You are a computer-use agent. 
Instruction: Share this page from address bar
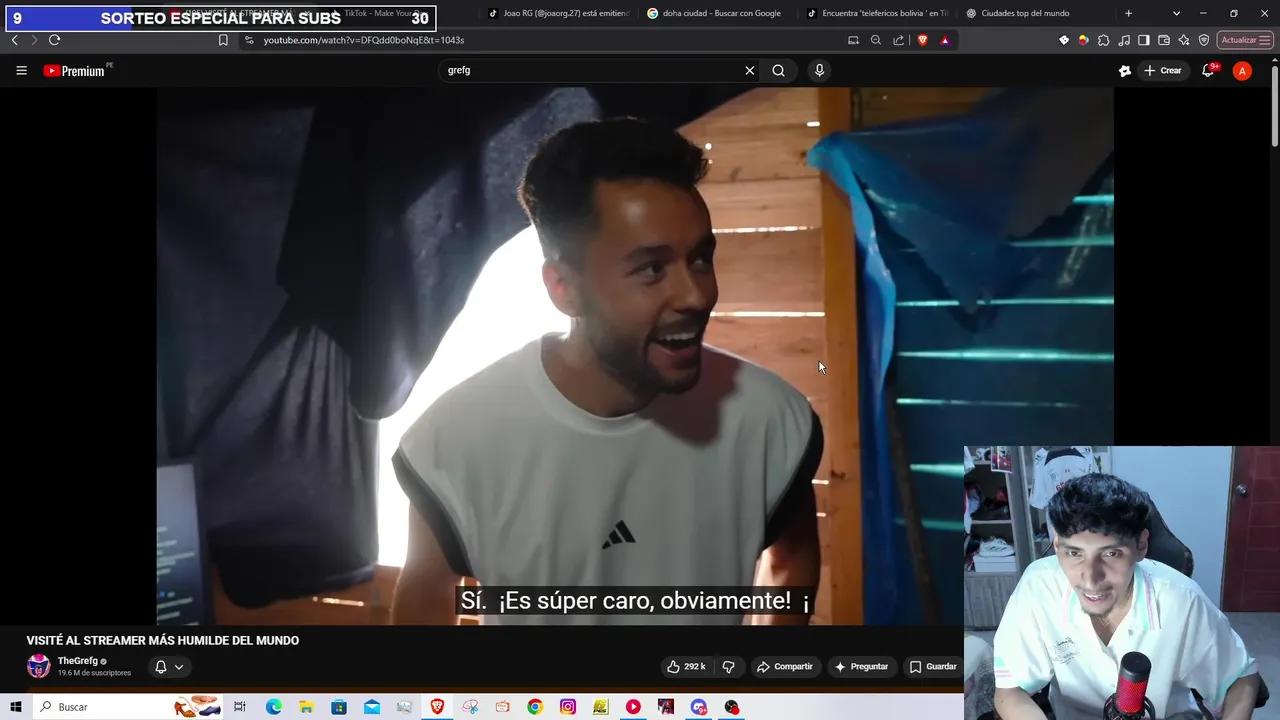[x=898, y=40]
